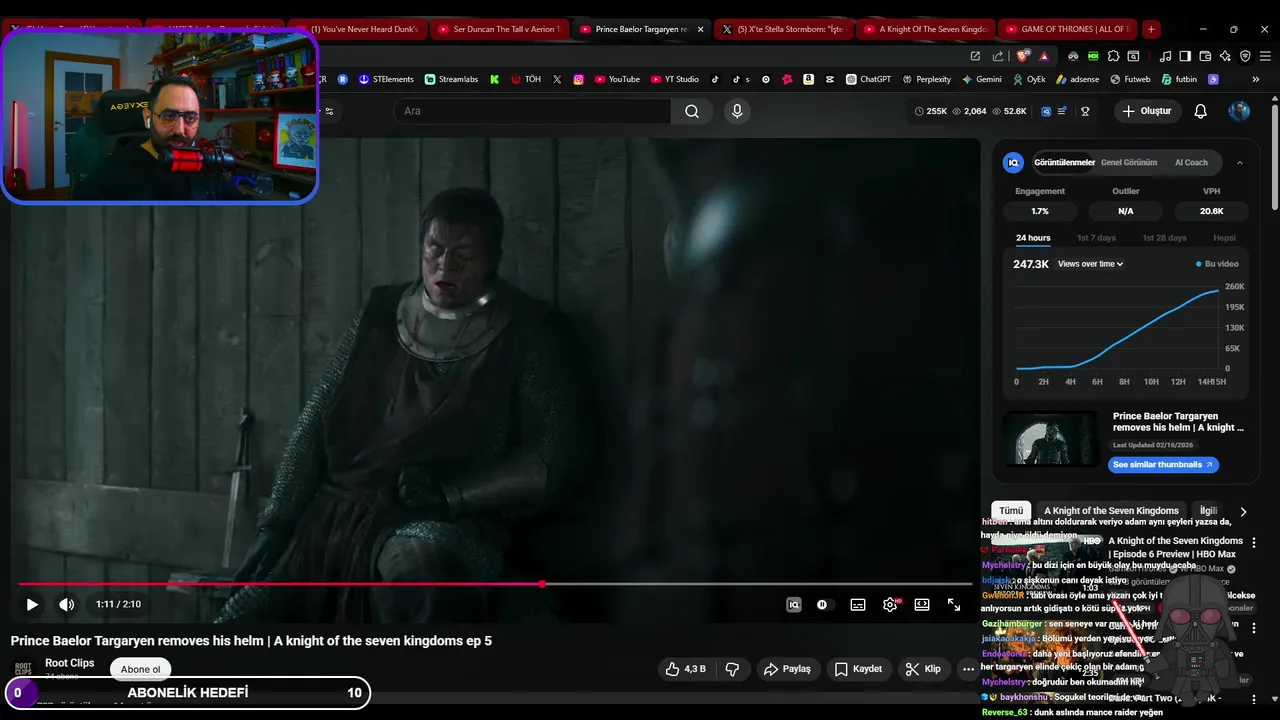Open adsense bookmark
This screenshot has height=720, width=1280.
[1076, 79]
